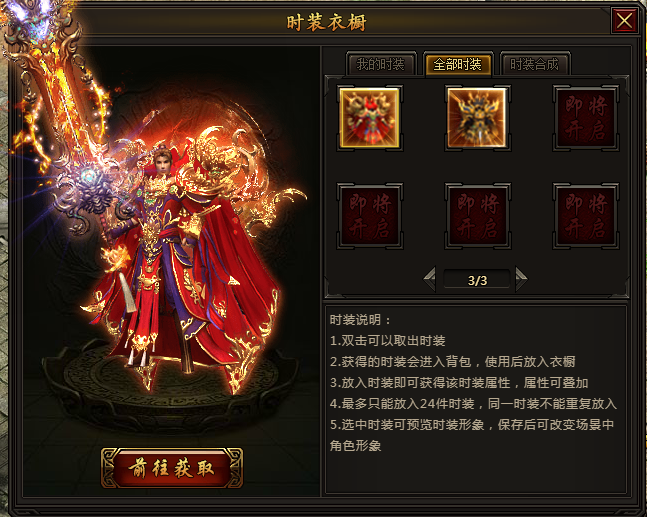Click the 时装说明 heading text
This screenshot has width=647, height=517.
pyautogui.click(x=359, y=319)
